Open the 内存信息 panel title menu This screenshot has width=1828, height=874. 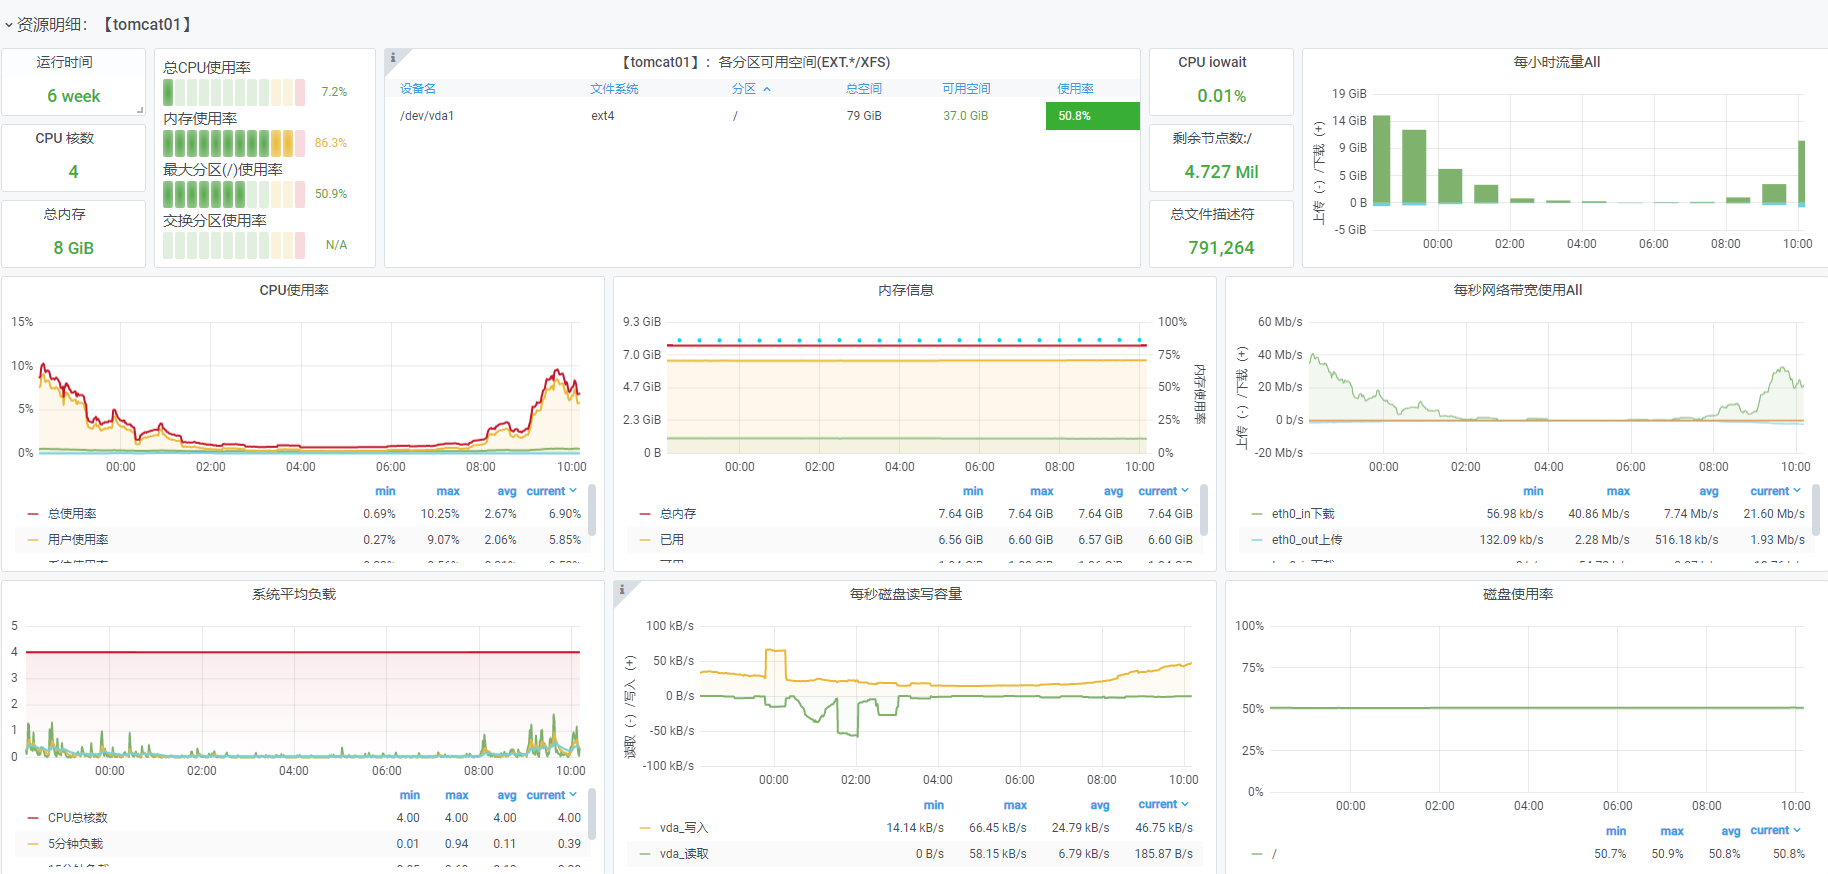pyautogui.click(x=906, y=290)
